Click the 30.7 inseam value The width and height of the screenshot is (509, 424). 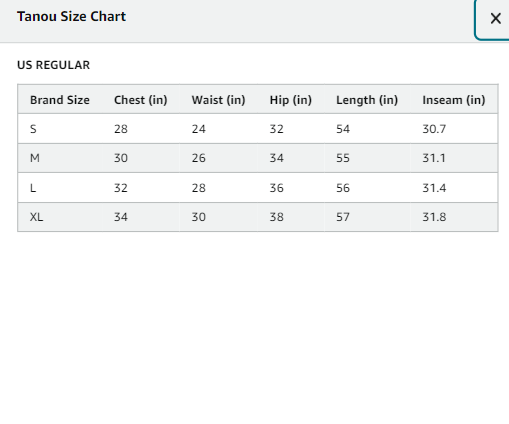(434, 129)
